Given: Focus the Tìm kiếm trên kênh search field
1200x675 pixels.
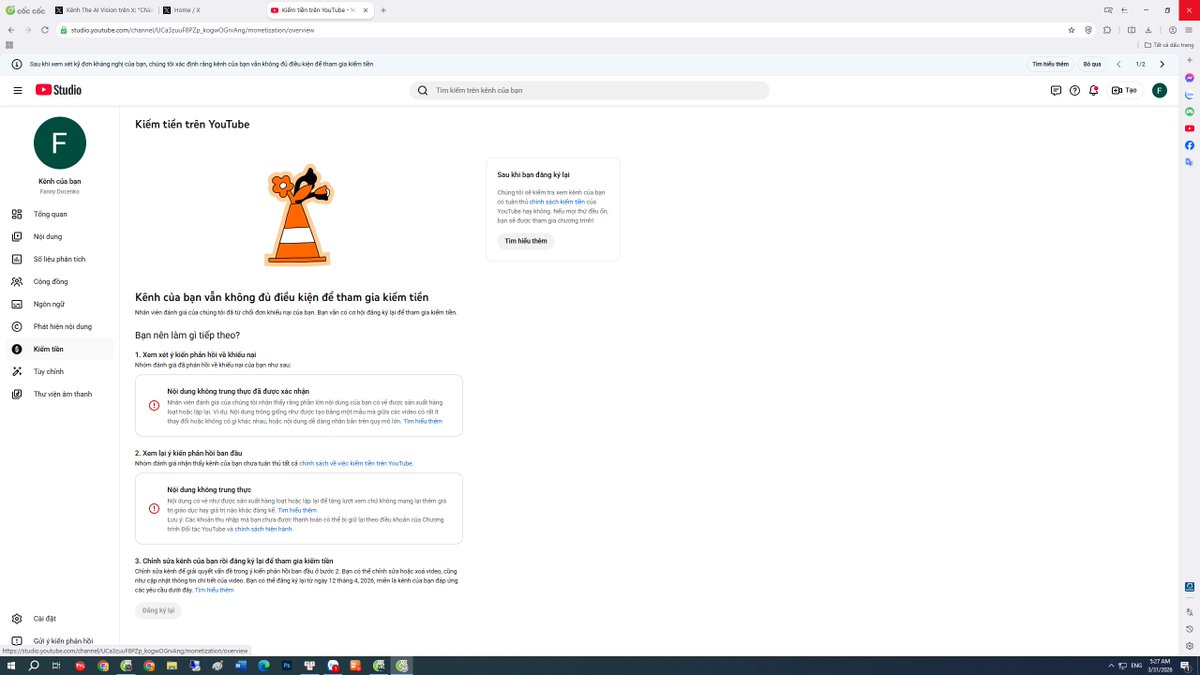Looking at the screenshot, I should pyautogui.click(x=590, y=90).
